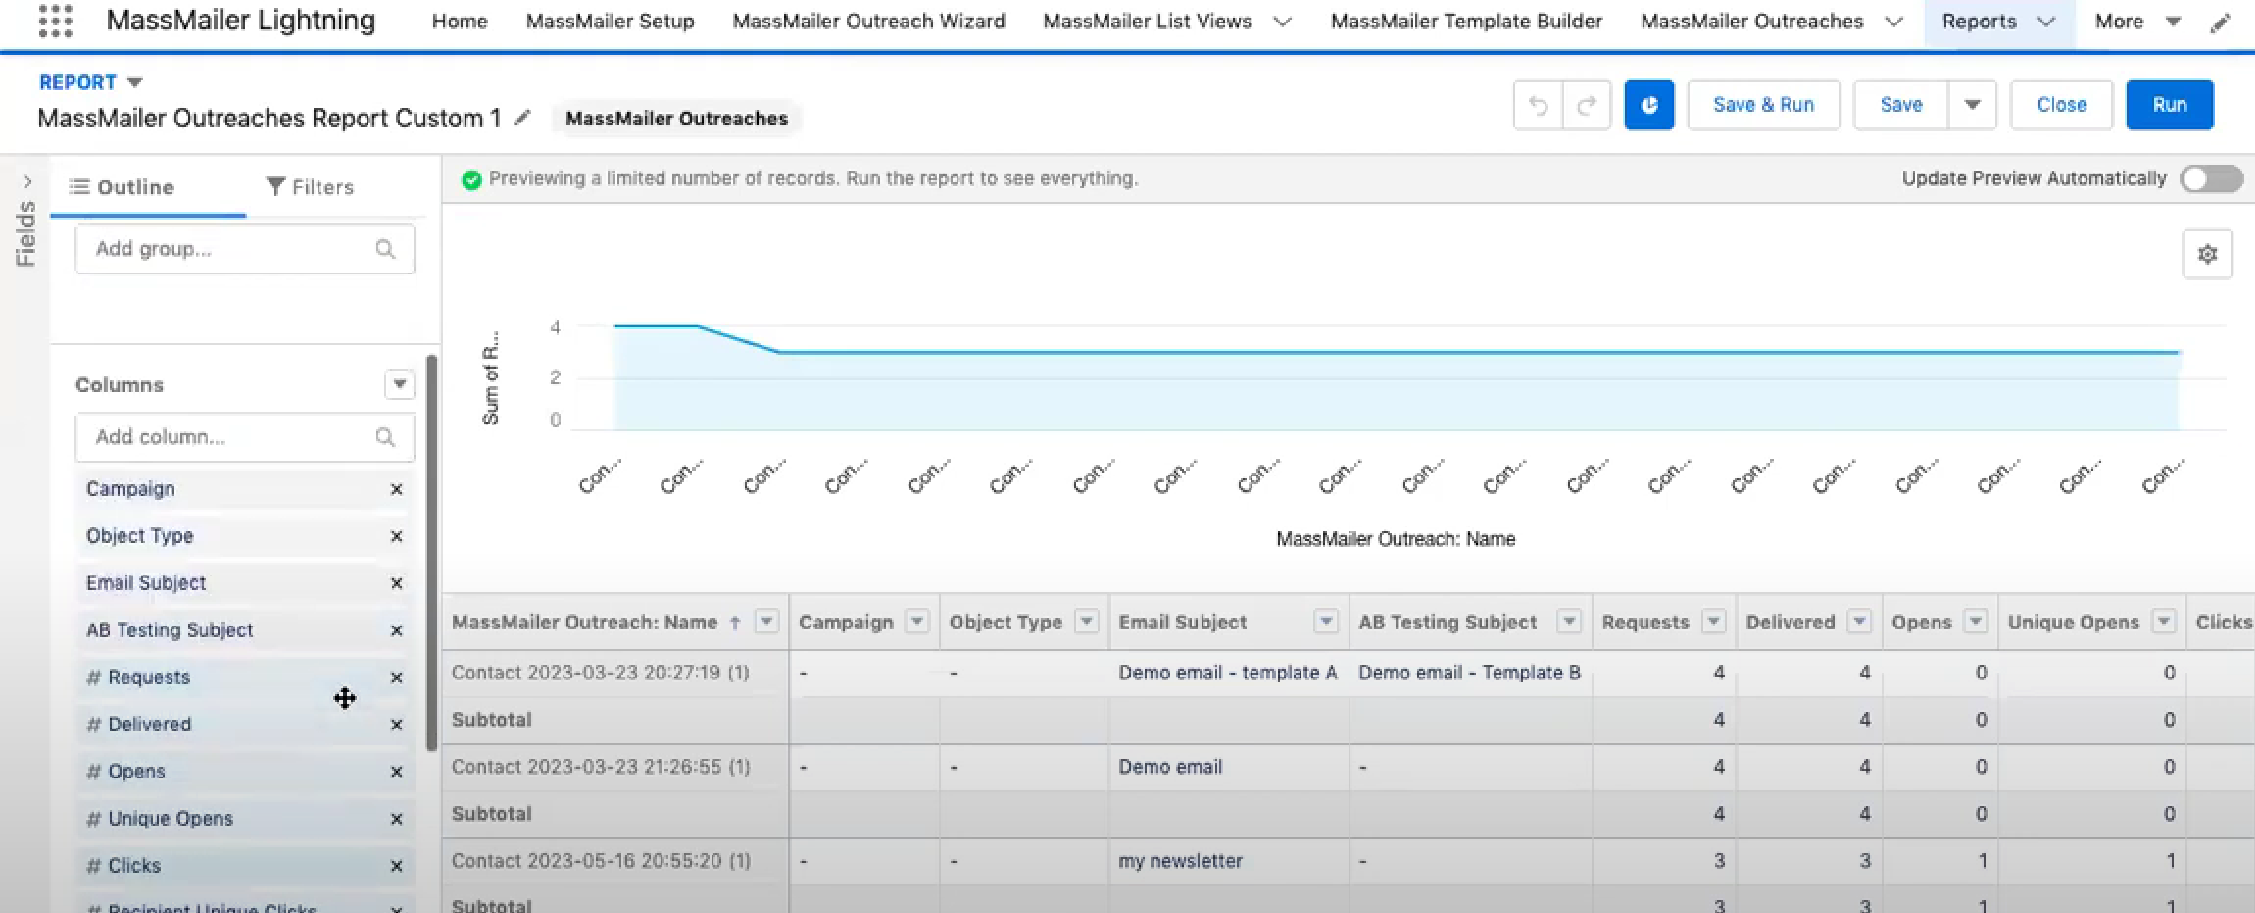2255x913 pixels.
Task: Open Columns section options dropdown
Action: (x=399, y=384)
